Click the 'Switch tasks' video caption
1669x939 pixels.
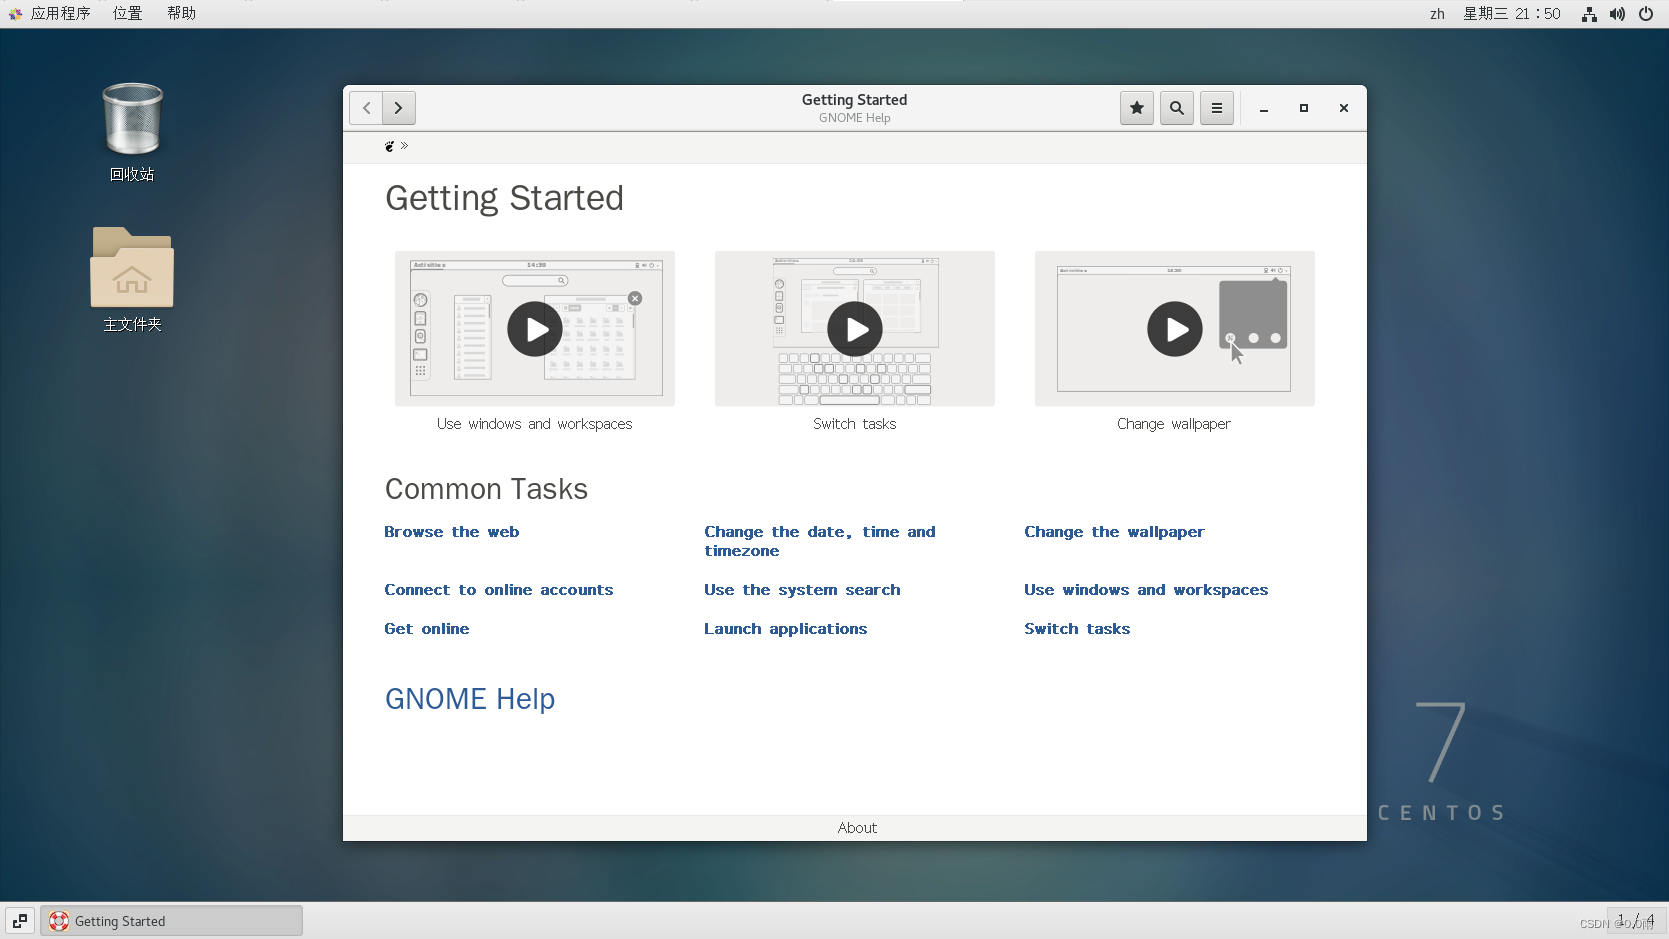pyautogui.click(x=855, y=424)
